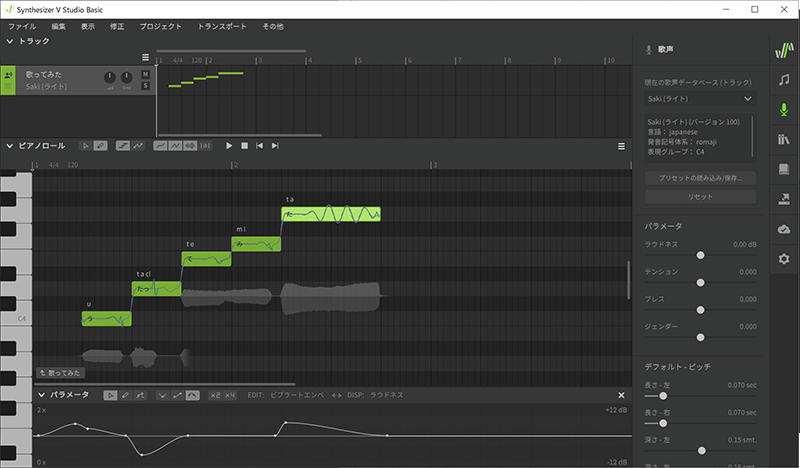Open the library panel icon in sidebar
The height and width of the screenshot is (468, 800).
[784, 139]
